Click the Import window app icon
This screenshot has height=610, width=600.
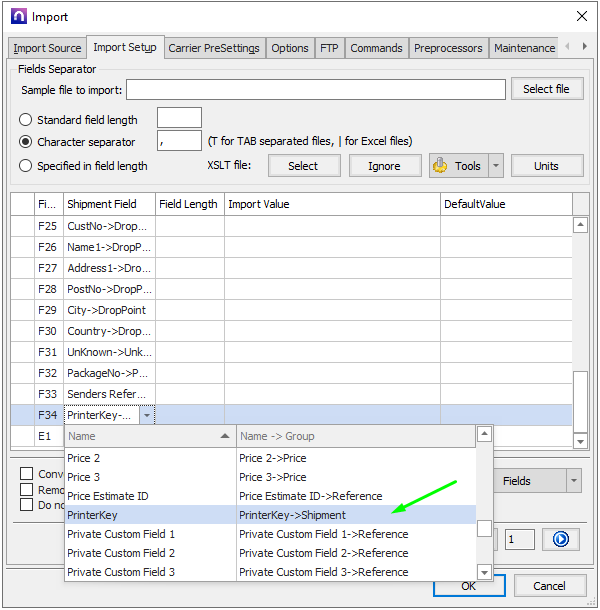[x=17, y=16]
